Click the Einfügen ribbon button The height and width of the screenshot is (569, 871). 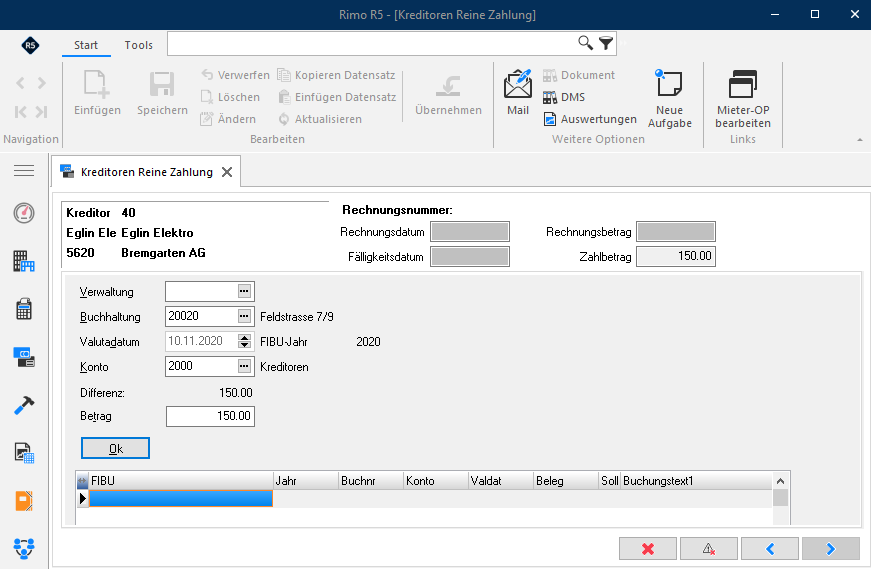coord(97,93)
